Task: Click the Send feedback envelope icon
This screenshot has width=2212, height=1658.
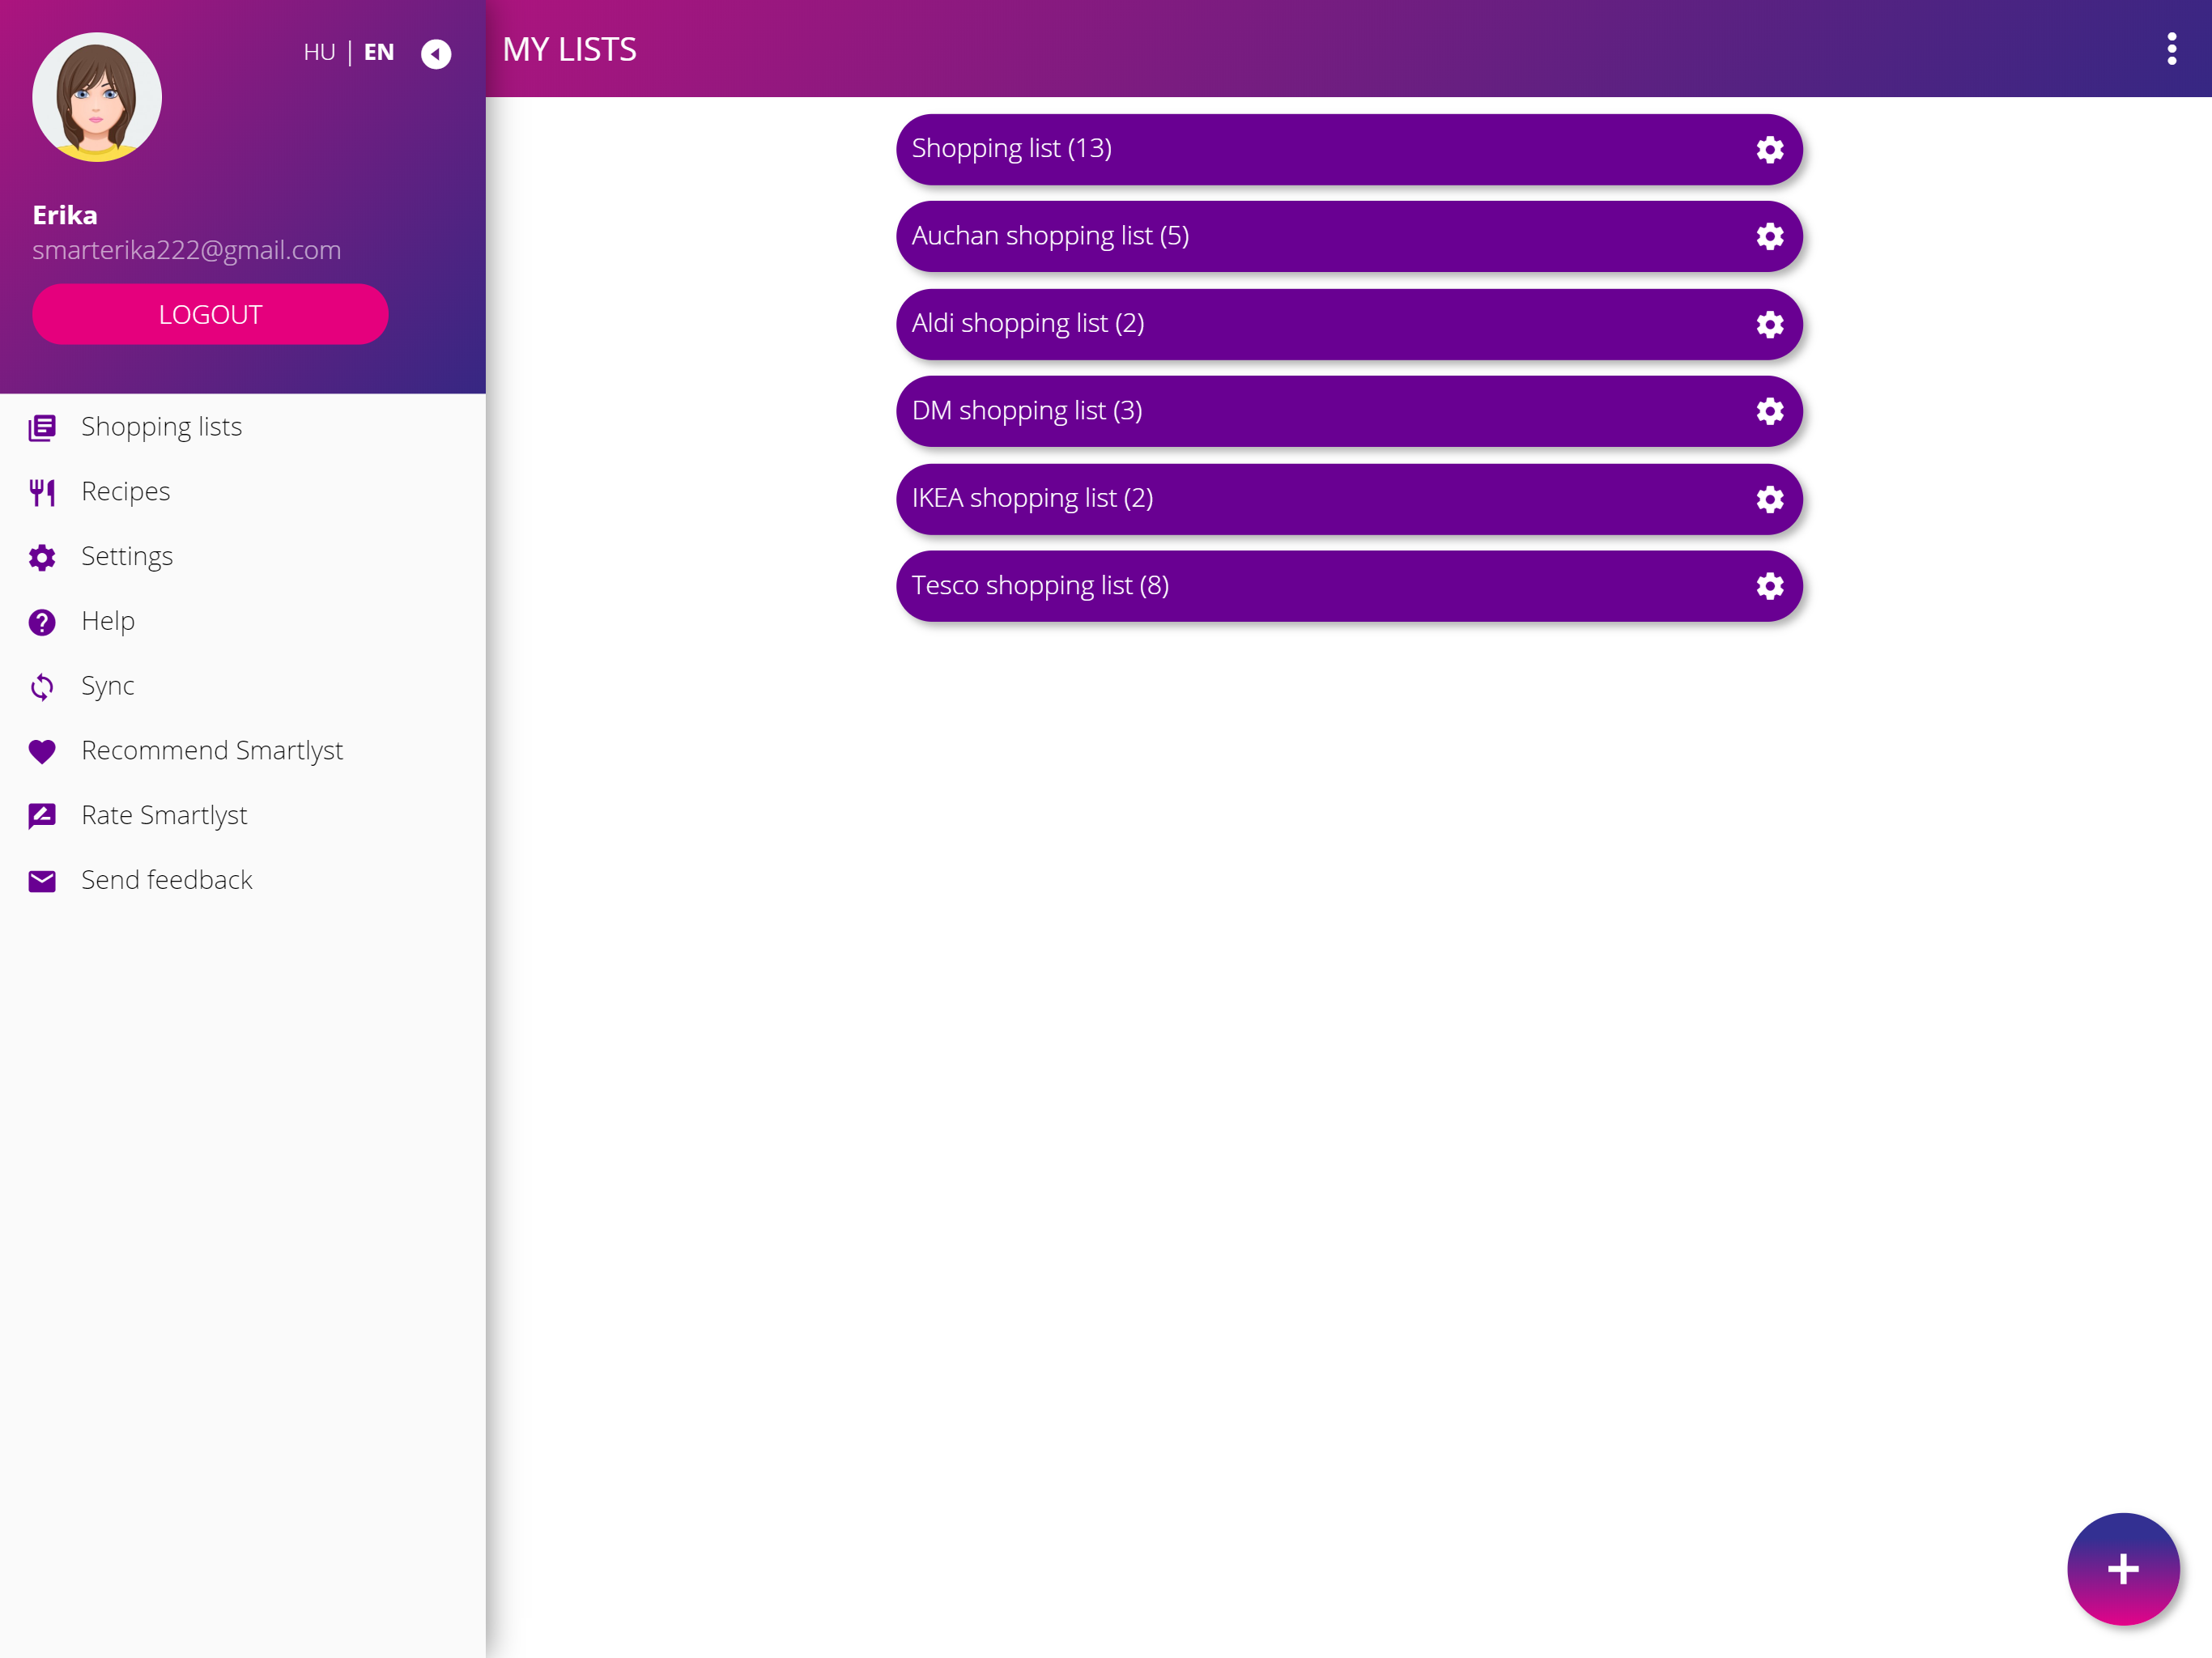Action: pos(42,881)
